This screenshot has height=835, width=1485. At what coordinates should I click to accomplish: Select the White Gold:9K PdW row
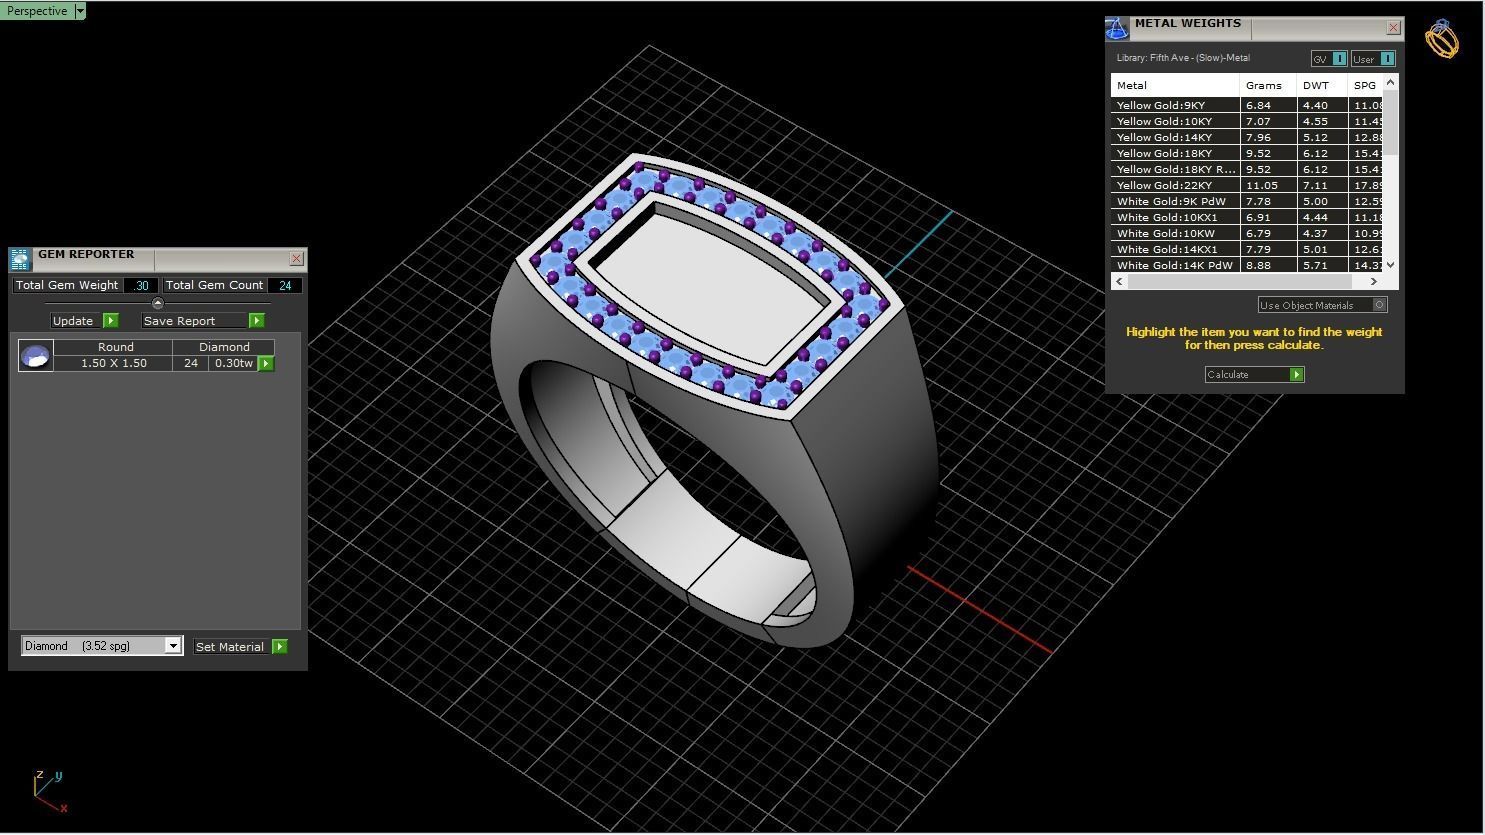pos(1247,201)
